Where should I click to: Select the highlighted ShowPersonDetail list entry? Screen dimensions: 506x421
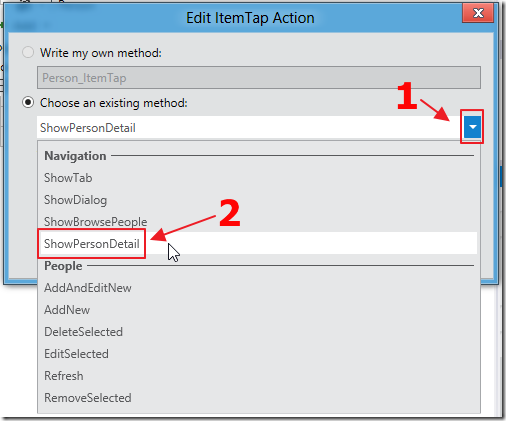coord(257,243)
